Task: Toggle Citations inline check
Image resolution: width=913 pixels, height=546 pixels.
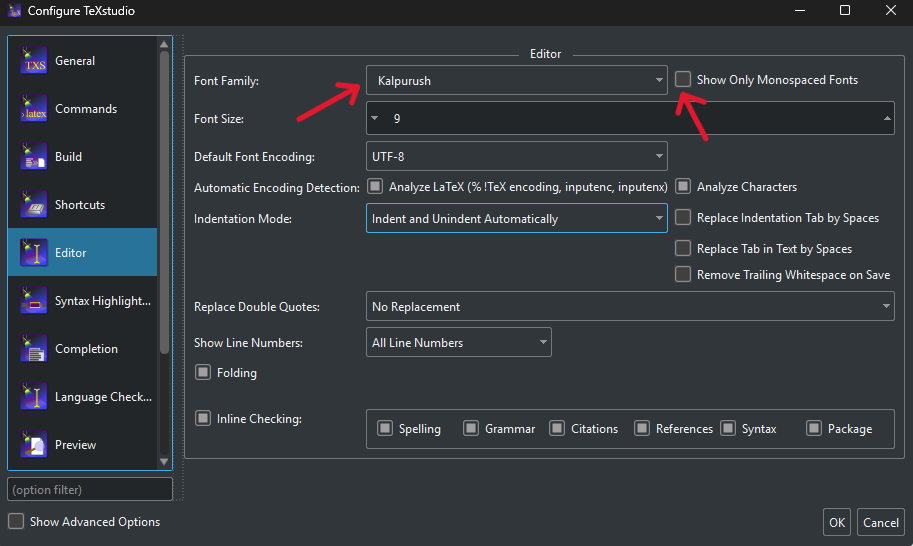Action: click(557, 428)
